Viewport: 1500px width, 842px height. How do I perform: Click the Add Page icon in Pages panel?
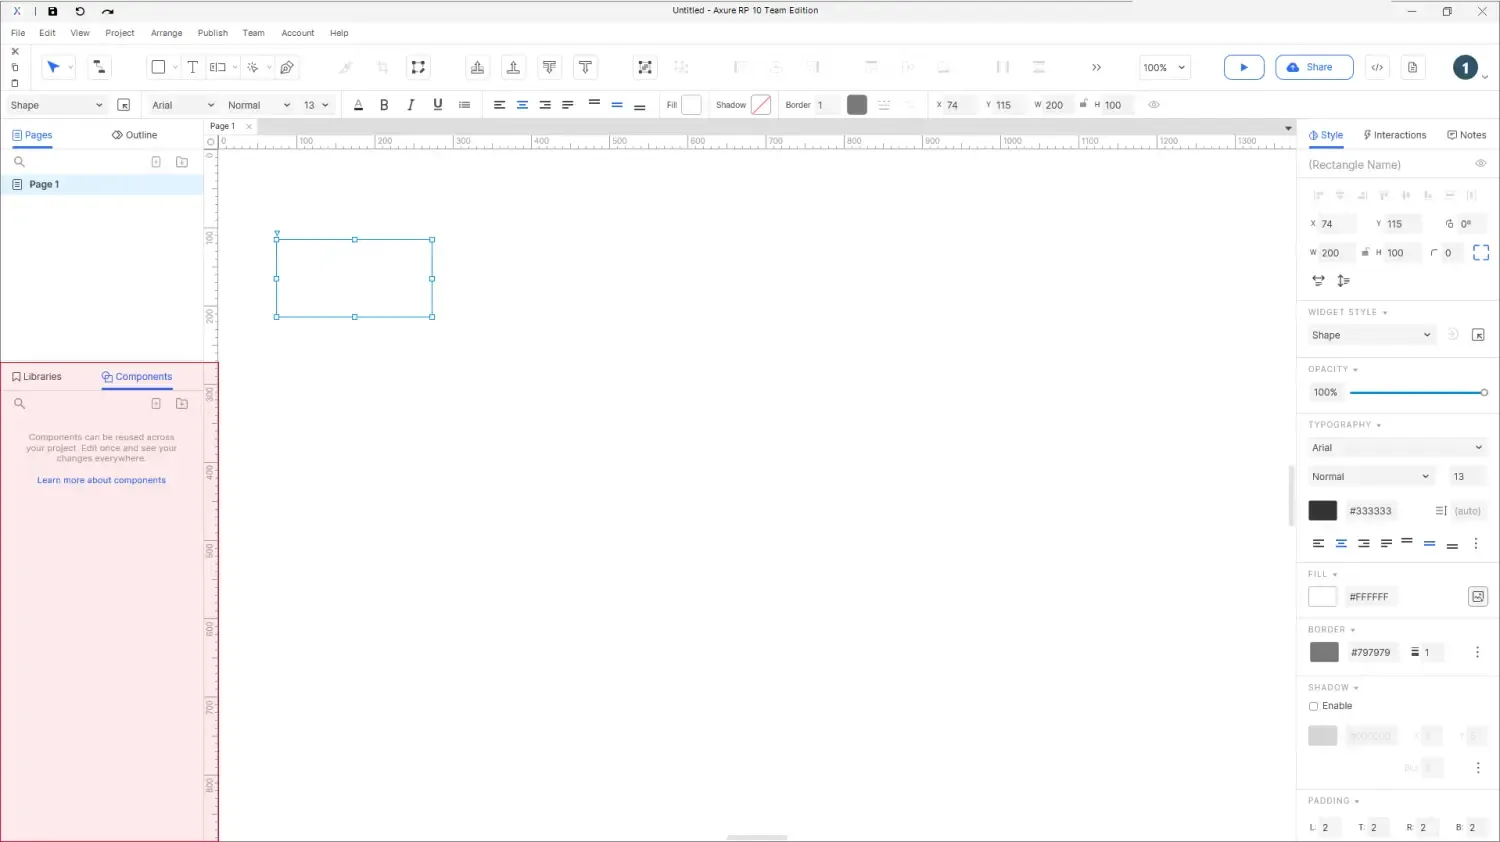[x=156, y=162]
